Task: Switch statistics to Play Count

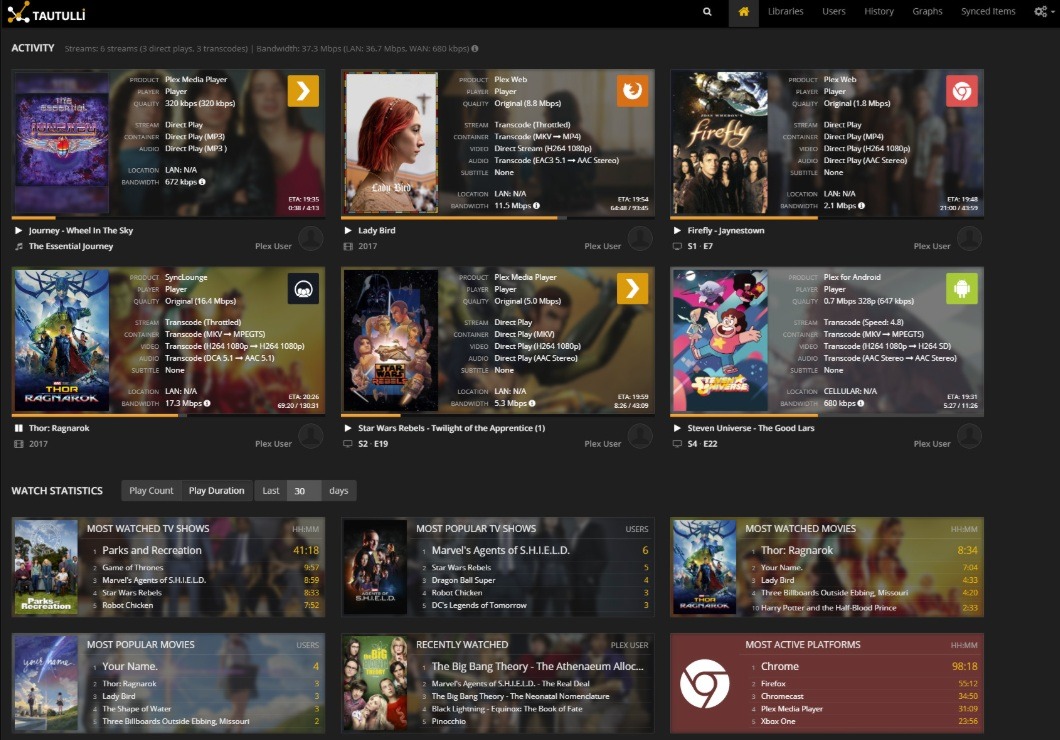Action: [x=152, y=491]
